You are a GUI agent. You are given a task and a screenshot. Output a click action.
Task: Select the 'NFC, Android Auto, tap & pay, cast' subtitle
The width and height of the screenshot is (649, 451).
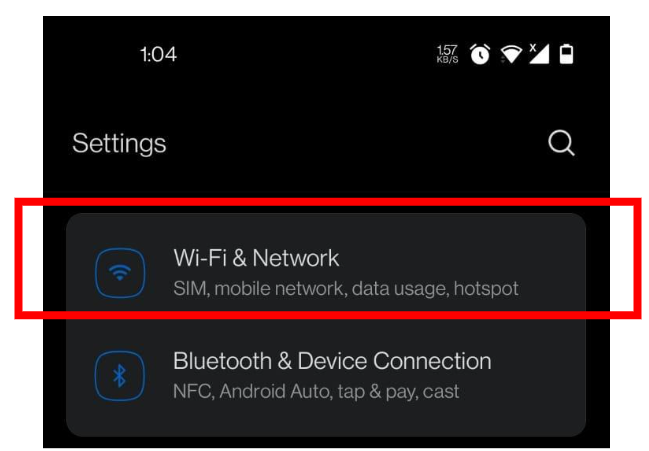click(316, 391)
